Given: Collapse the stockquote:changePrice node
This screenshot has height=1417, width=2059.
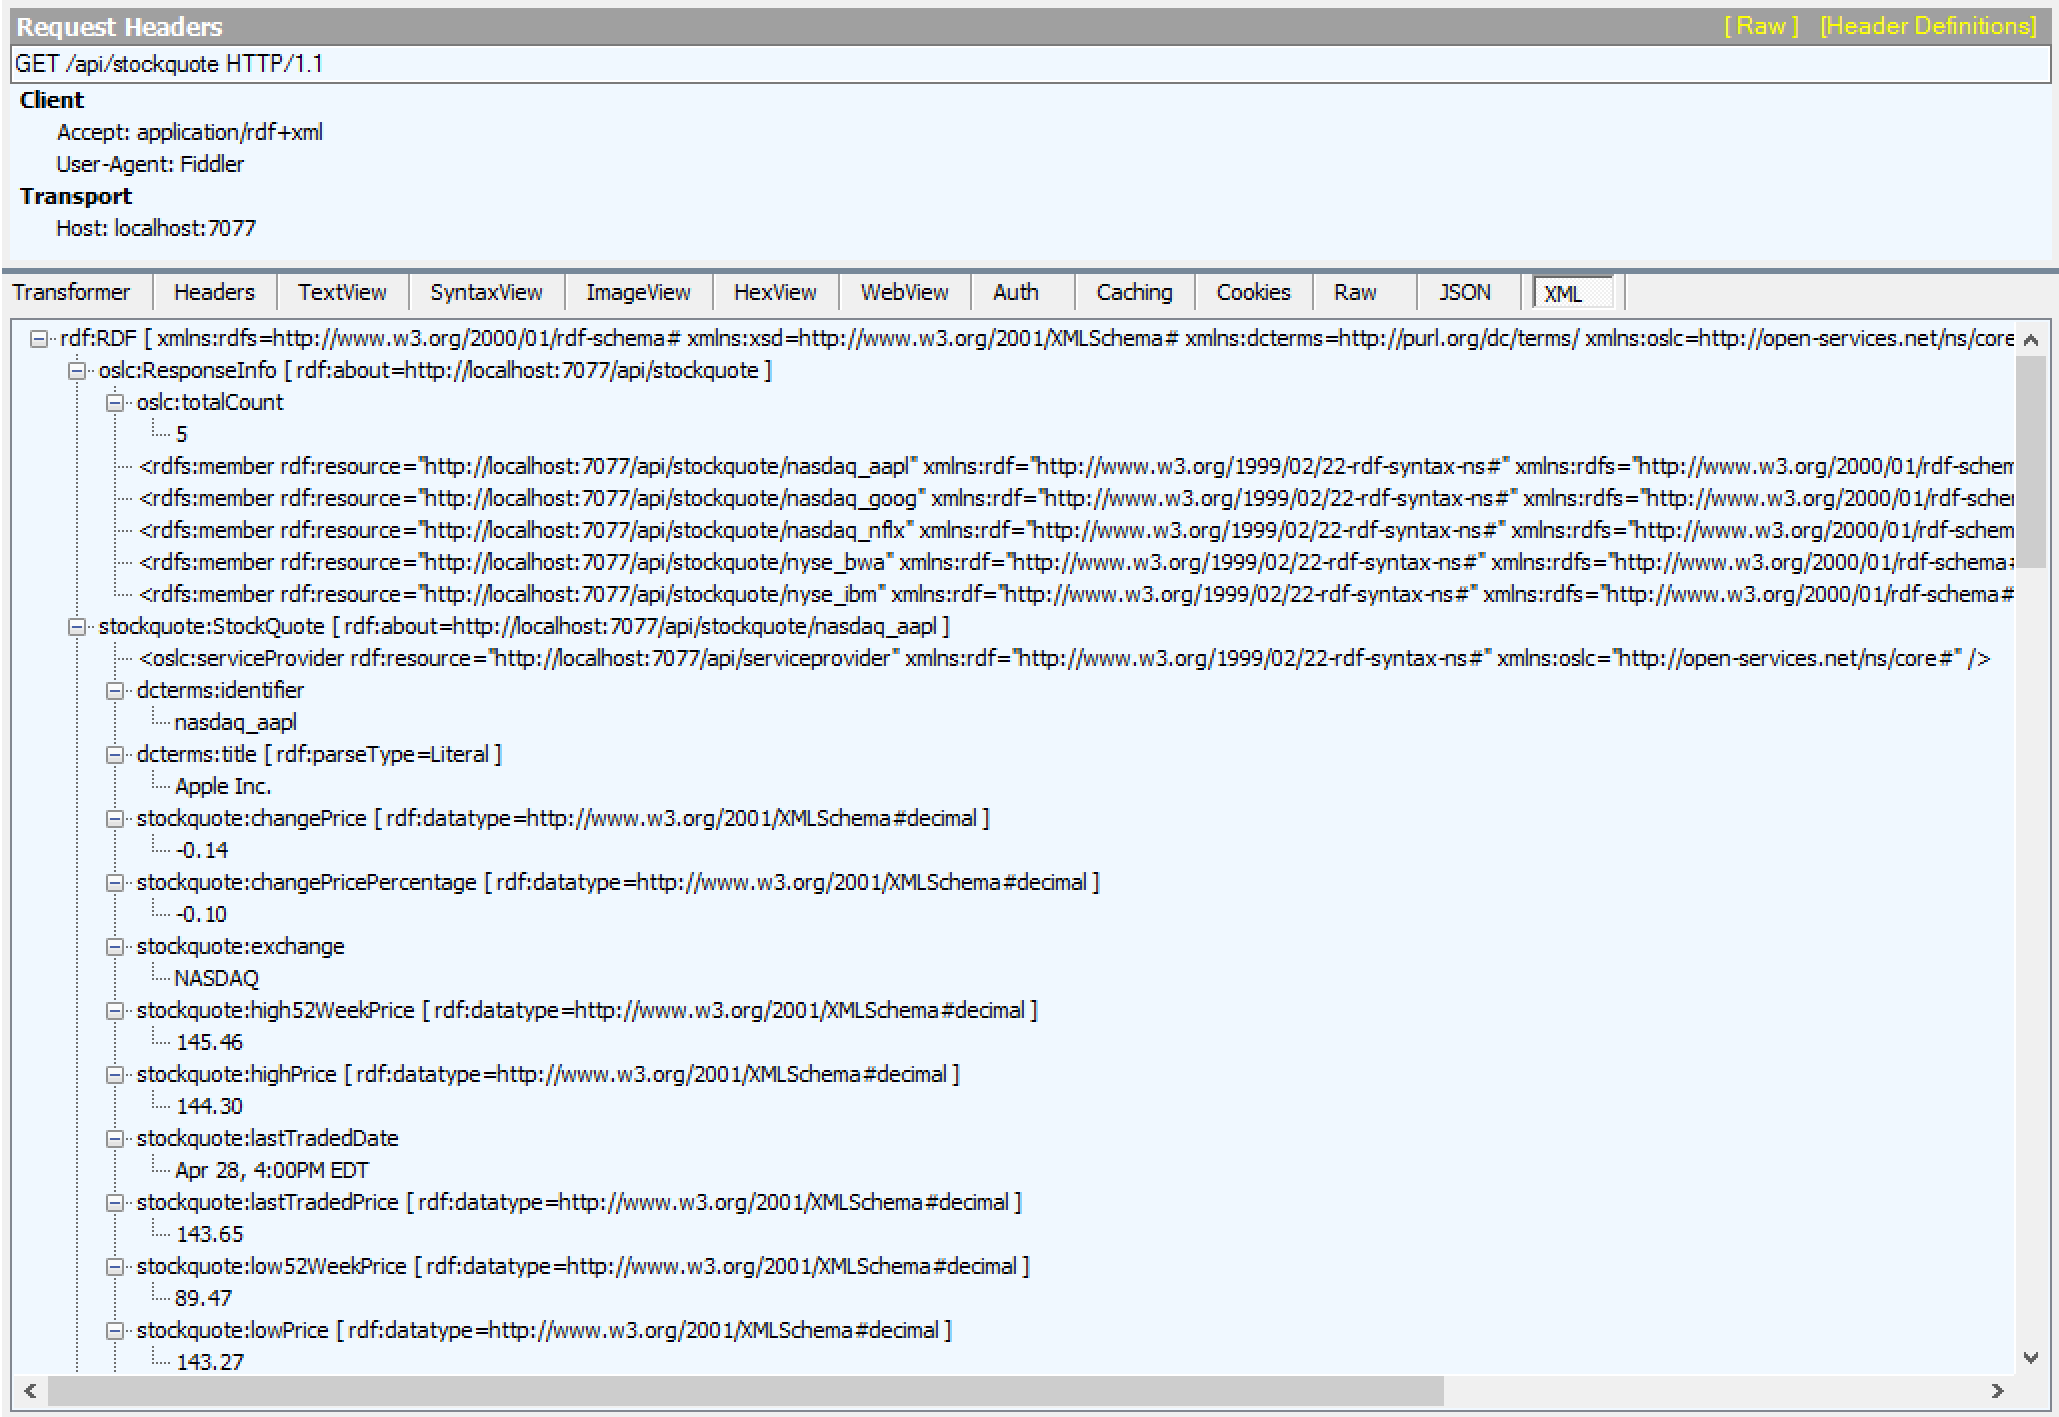Looking at the screenshot, I should 115,819.
